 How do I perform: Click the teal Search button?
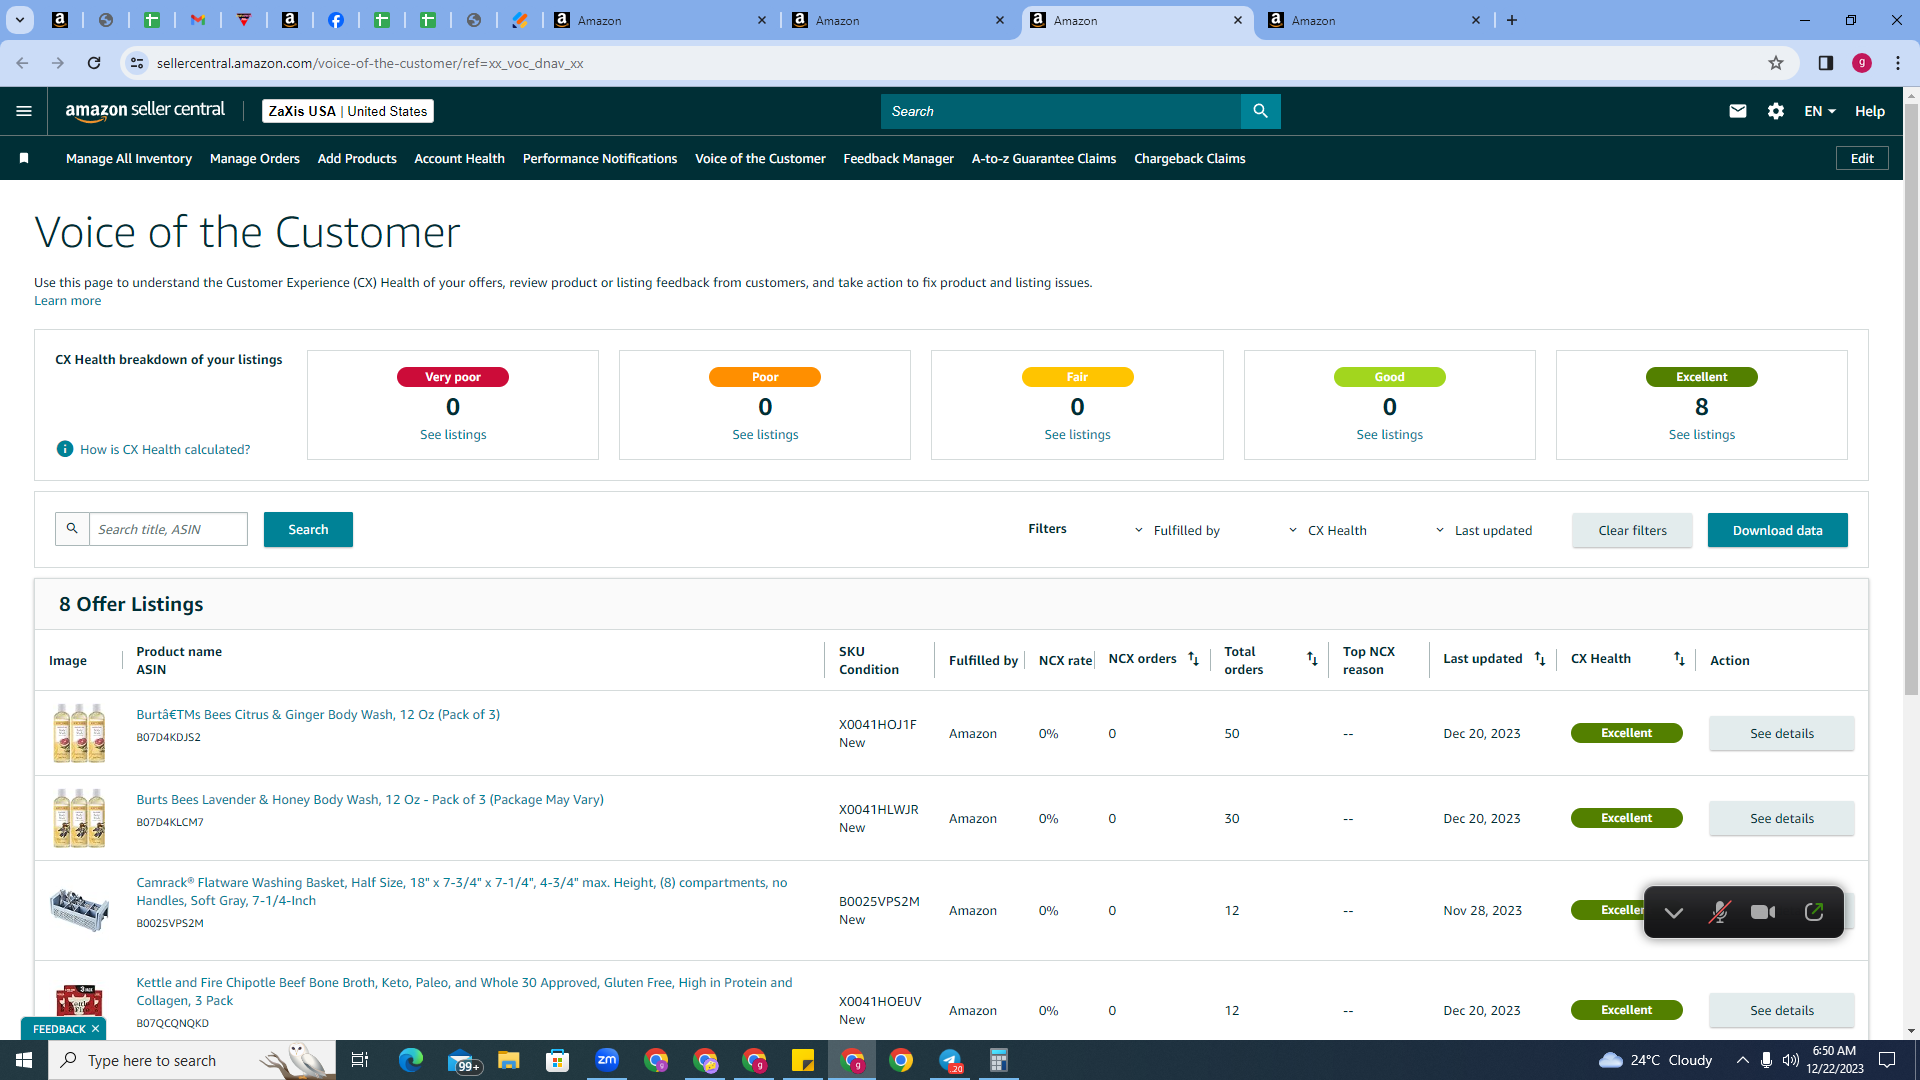(308, 529)
